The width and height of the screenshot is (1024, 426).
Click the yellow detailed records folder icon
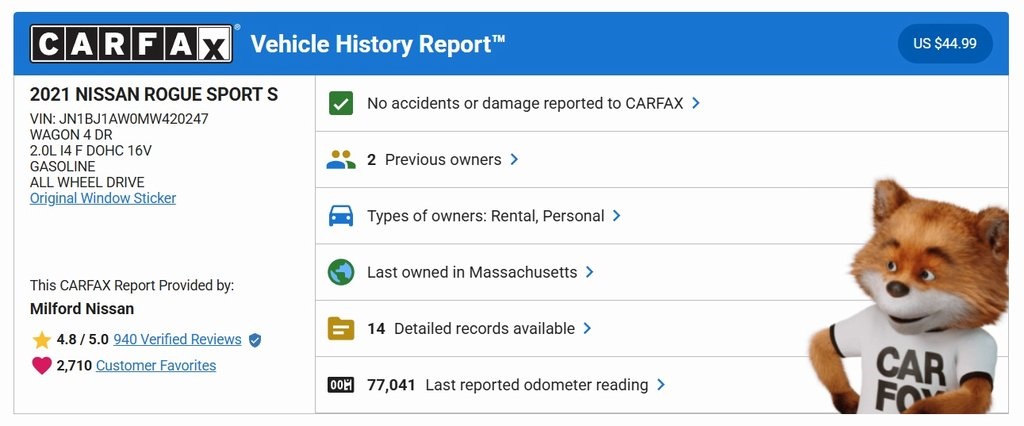[x=341, y=328]
